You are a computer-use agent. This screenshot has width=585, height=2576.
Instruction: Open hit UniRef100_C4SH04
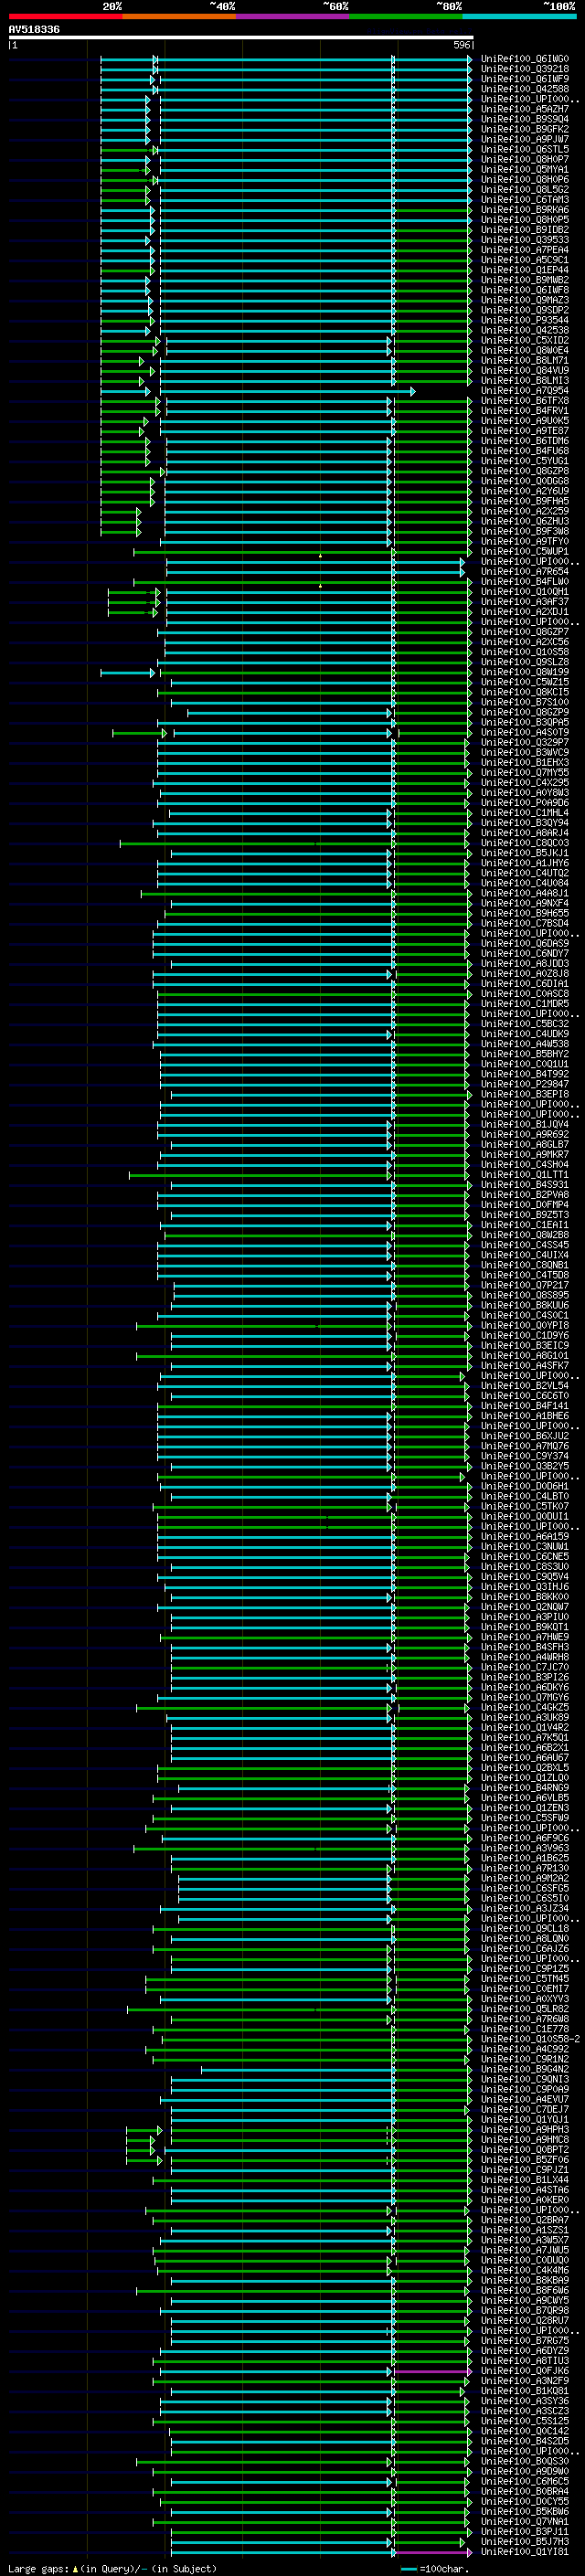[x=525, y=1165]
